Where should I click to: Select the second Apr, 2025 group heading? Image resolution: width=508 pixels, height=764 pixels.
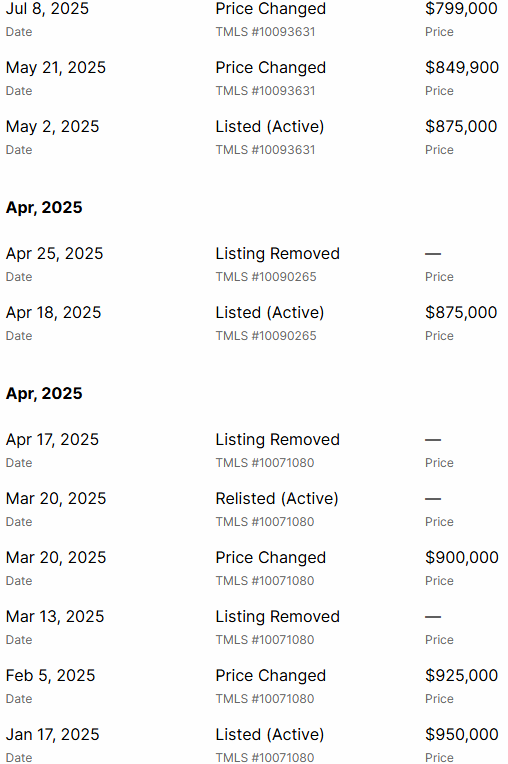(x=44, y=394)
